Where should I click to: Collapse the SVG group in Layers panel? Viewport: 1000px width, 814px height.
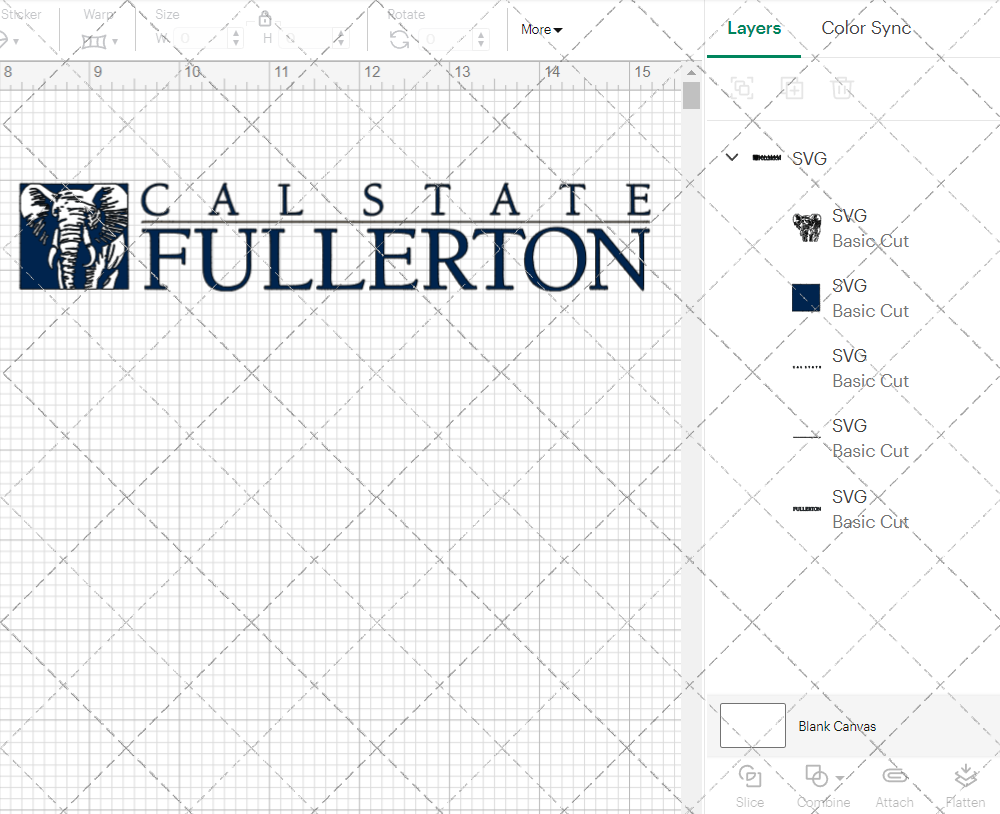point(731,157)
